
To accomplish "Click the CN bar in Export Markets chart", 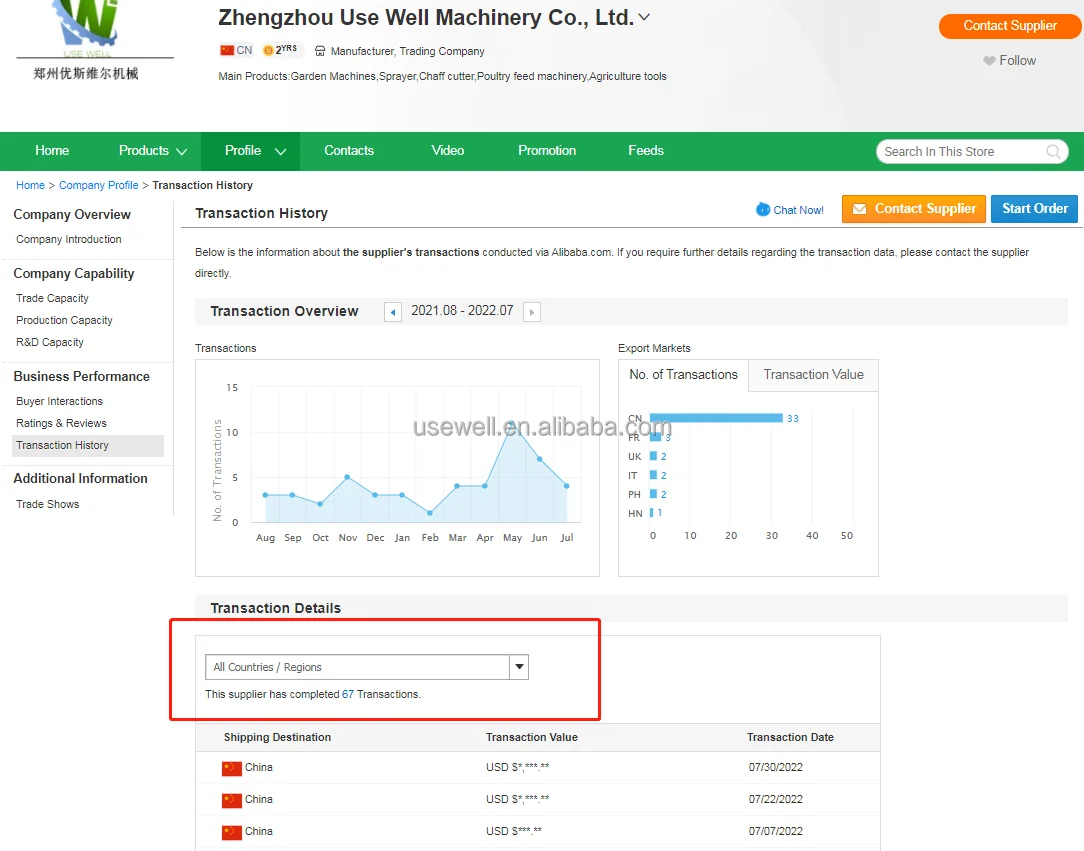I will [716, 418].
